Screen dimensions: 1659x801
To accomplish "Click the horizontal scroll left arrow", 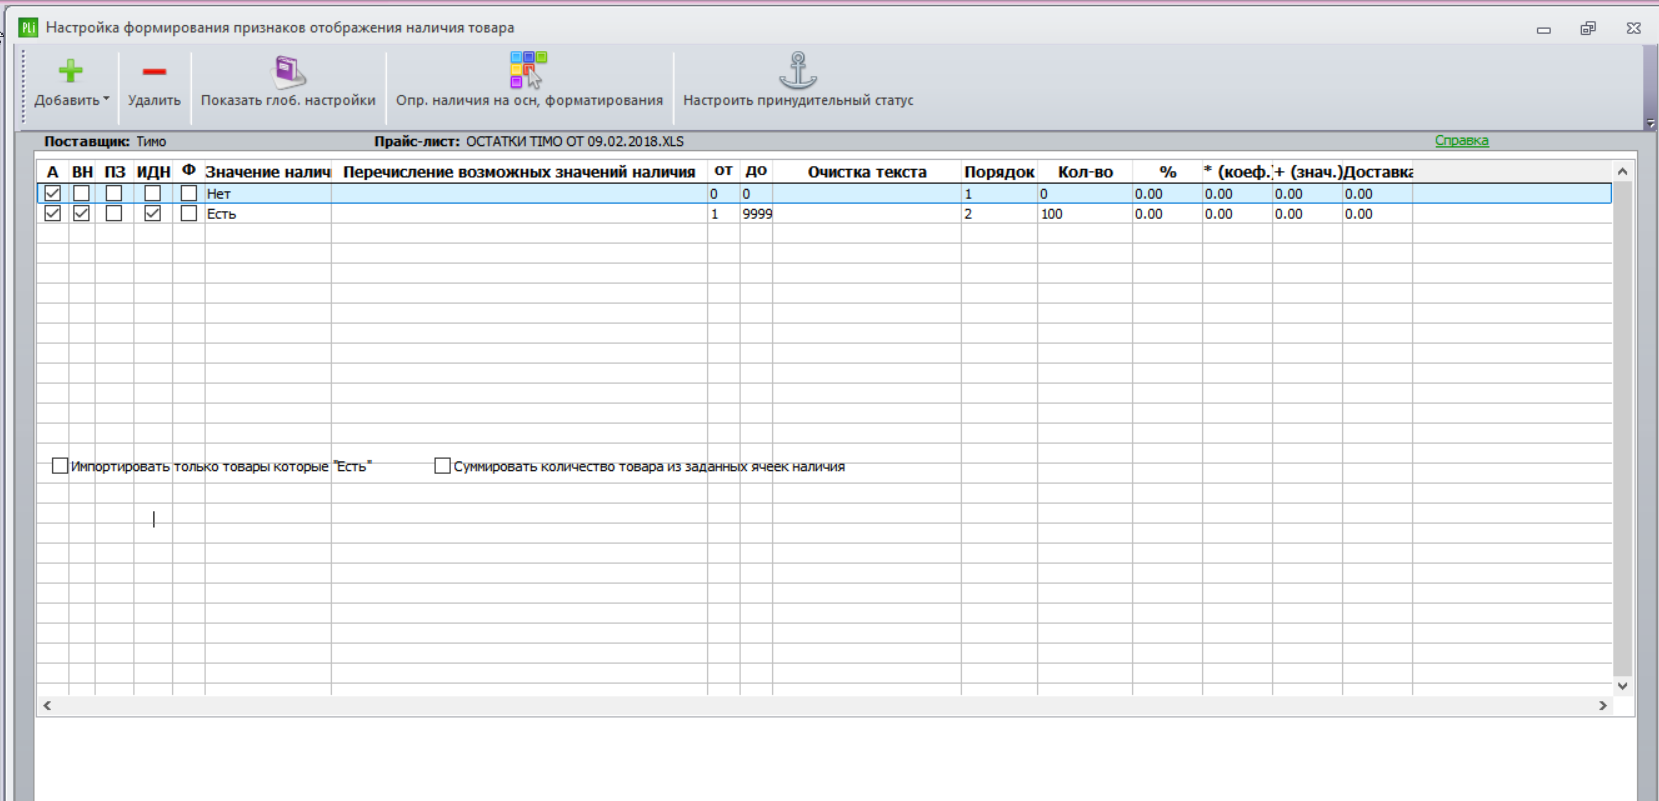I will (47, 706).
